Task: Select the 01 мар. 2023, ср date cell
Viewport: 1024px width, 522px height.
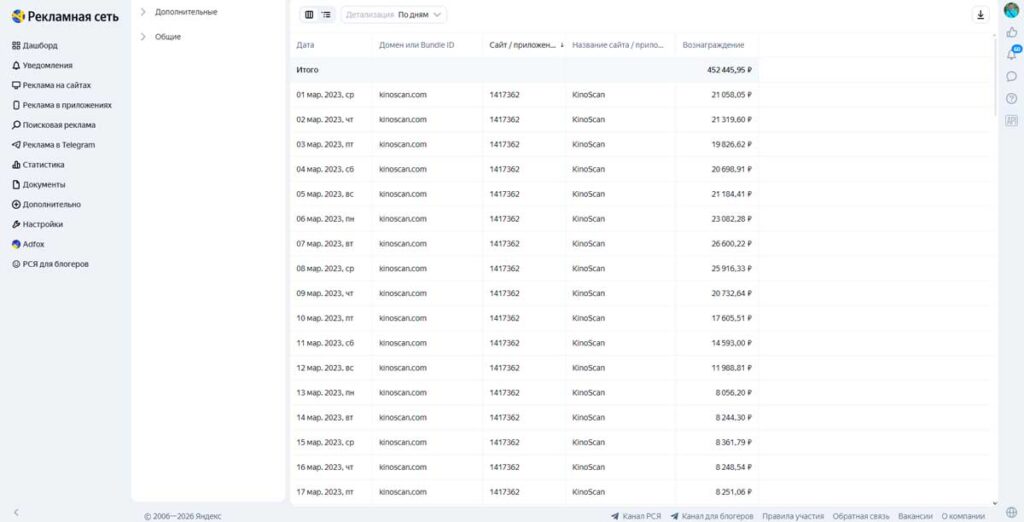Action: click(325, 95)
